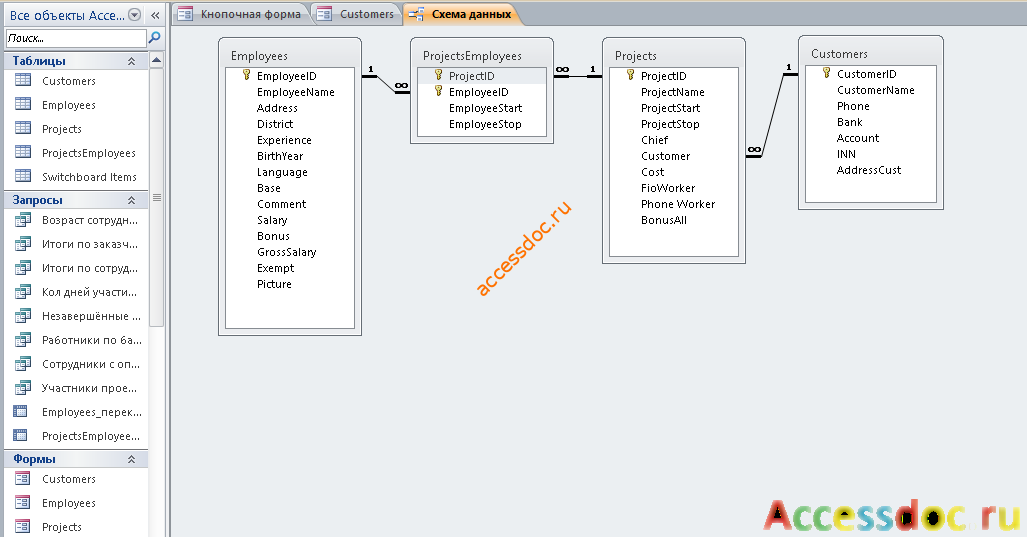Switch to the Customers document tab
The image size is (1027, 537).
click(x=356, y=14)
